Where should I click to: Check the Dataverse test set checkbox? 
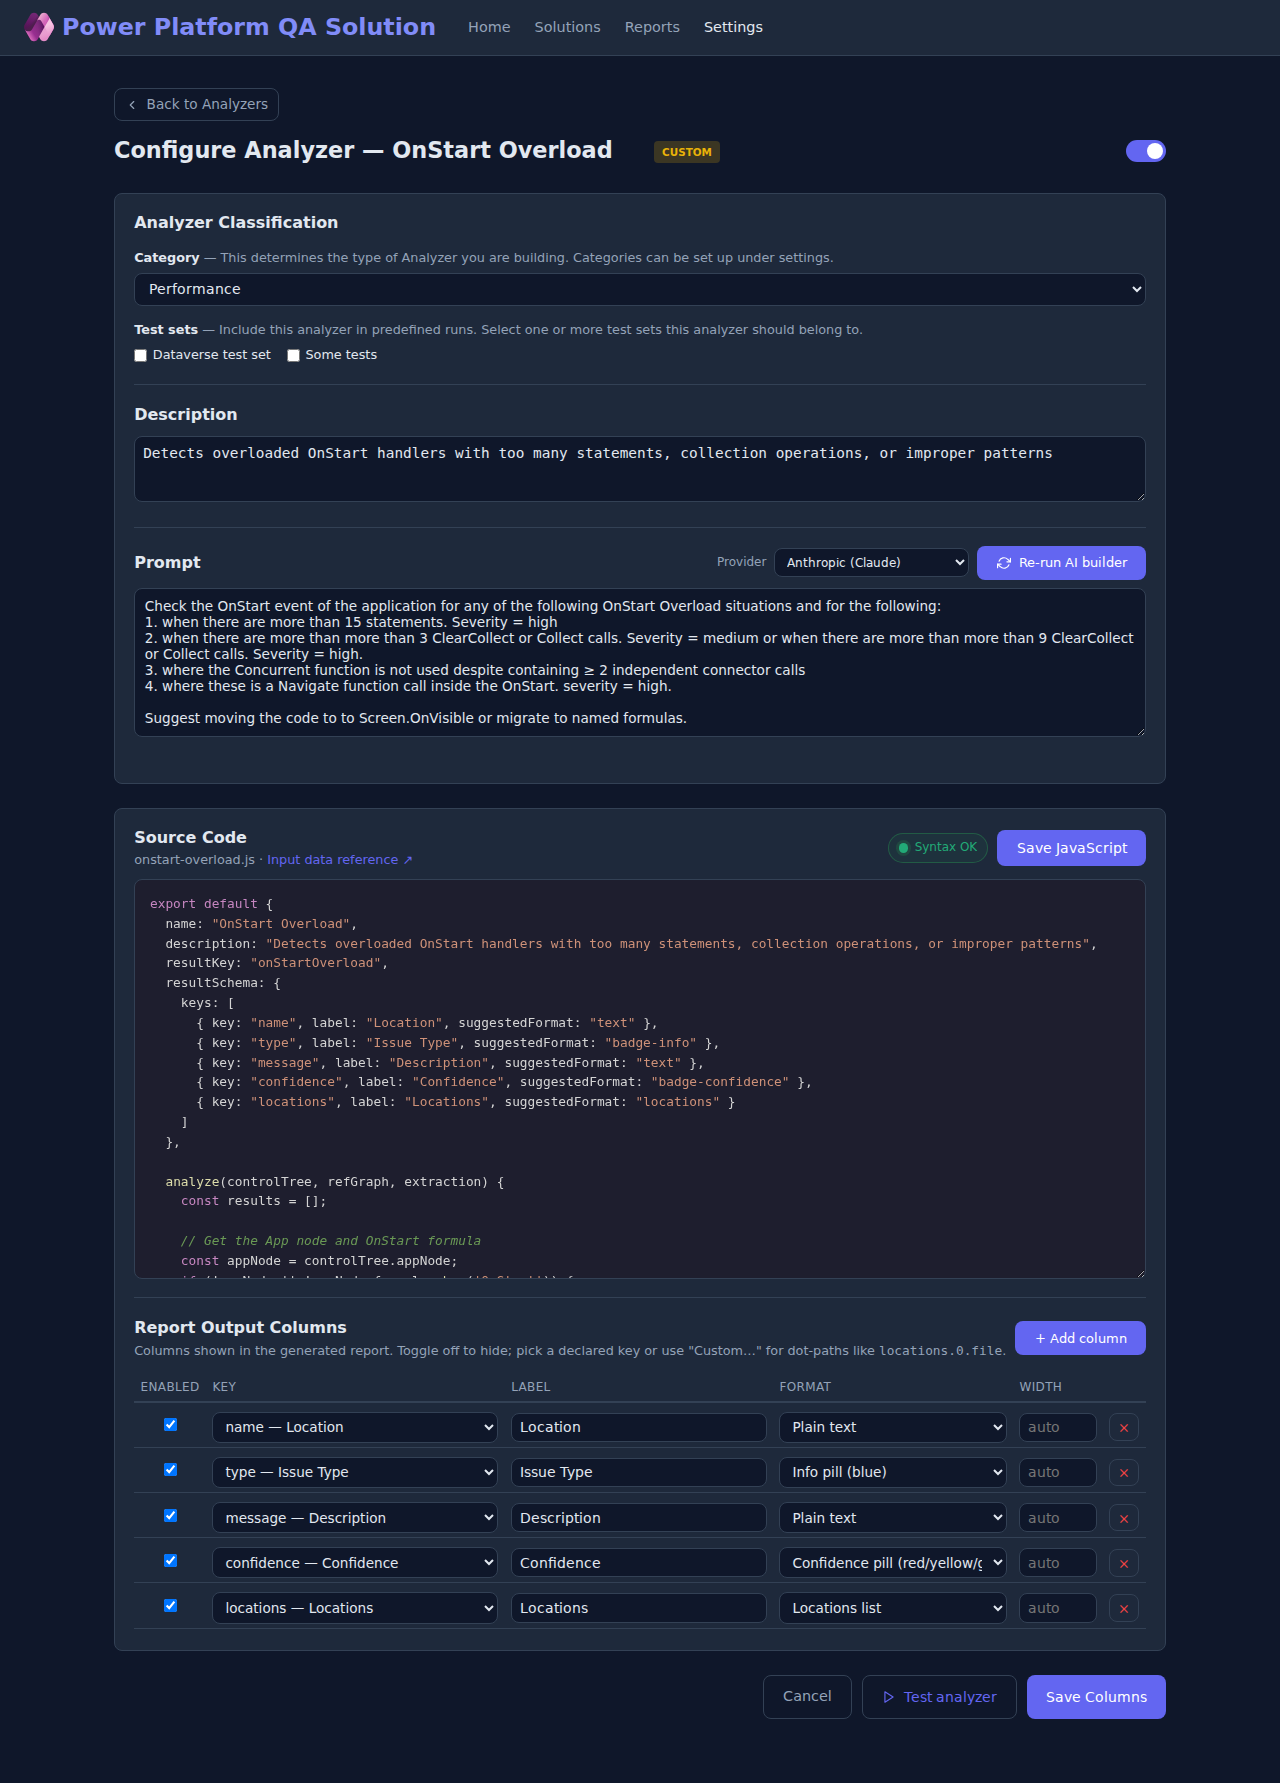[141, 355]
